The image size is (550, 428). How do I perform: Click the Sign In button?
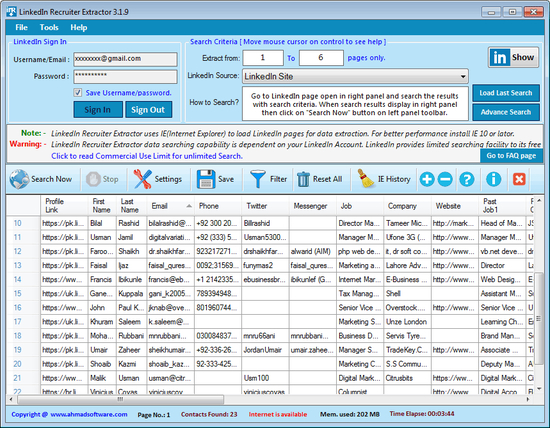click(98, 110)
